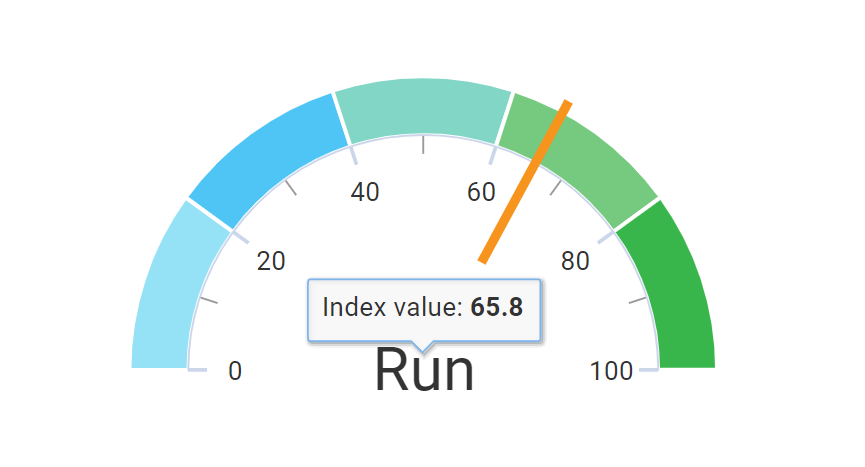Select the Run title text
The image size is (865, 467).
click(x=424, y=370)
